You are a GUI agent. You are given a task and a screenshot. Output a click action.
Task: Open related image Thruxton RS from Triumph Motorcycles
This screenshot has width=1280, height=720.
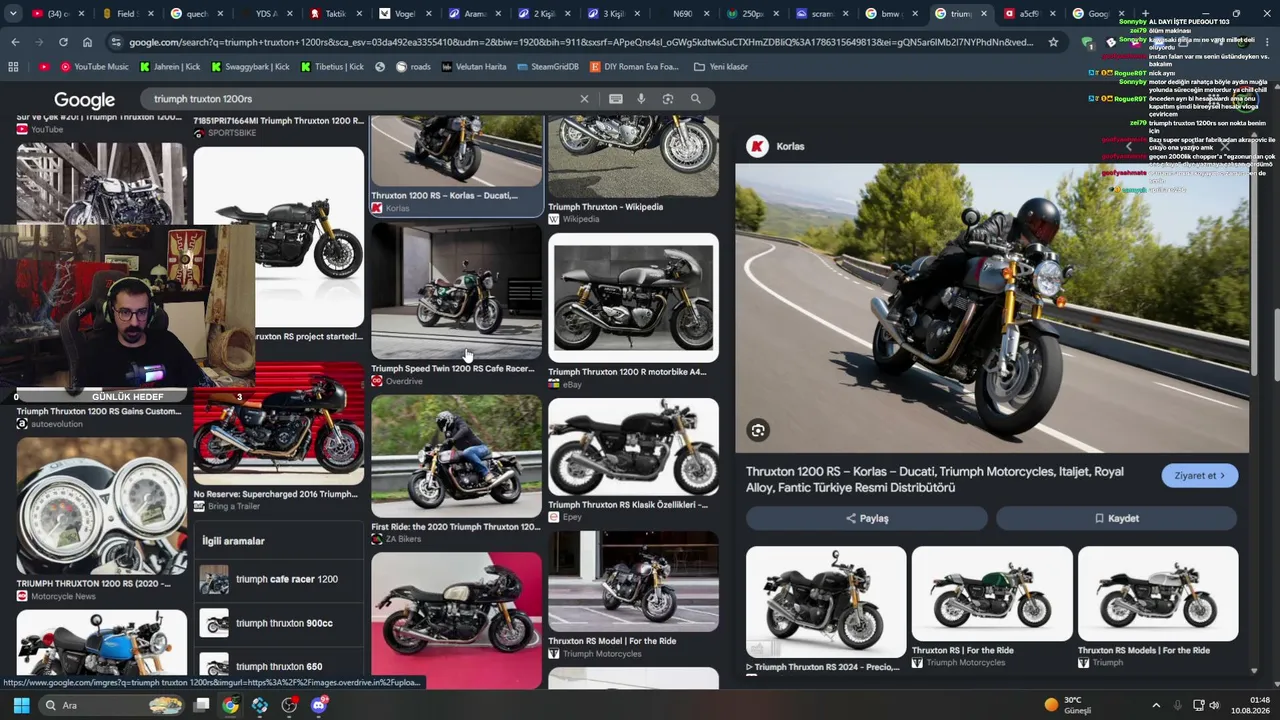point(992,593)
